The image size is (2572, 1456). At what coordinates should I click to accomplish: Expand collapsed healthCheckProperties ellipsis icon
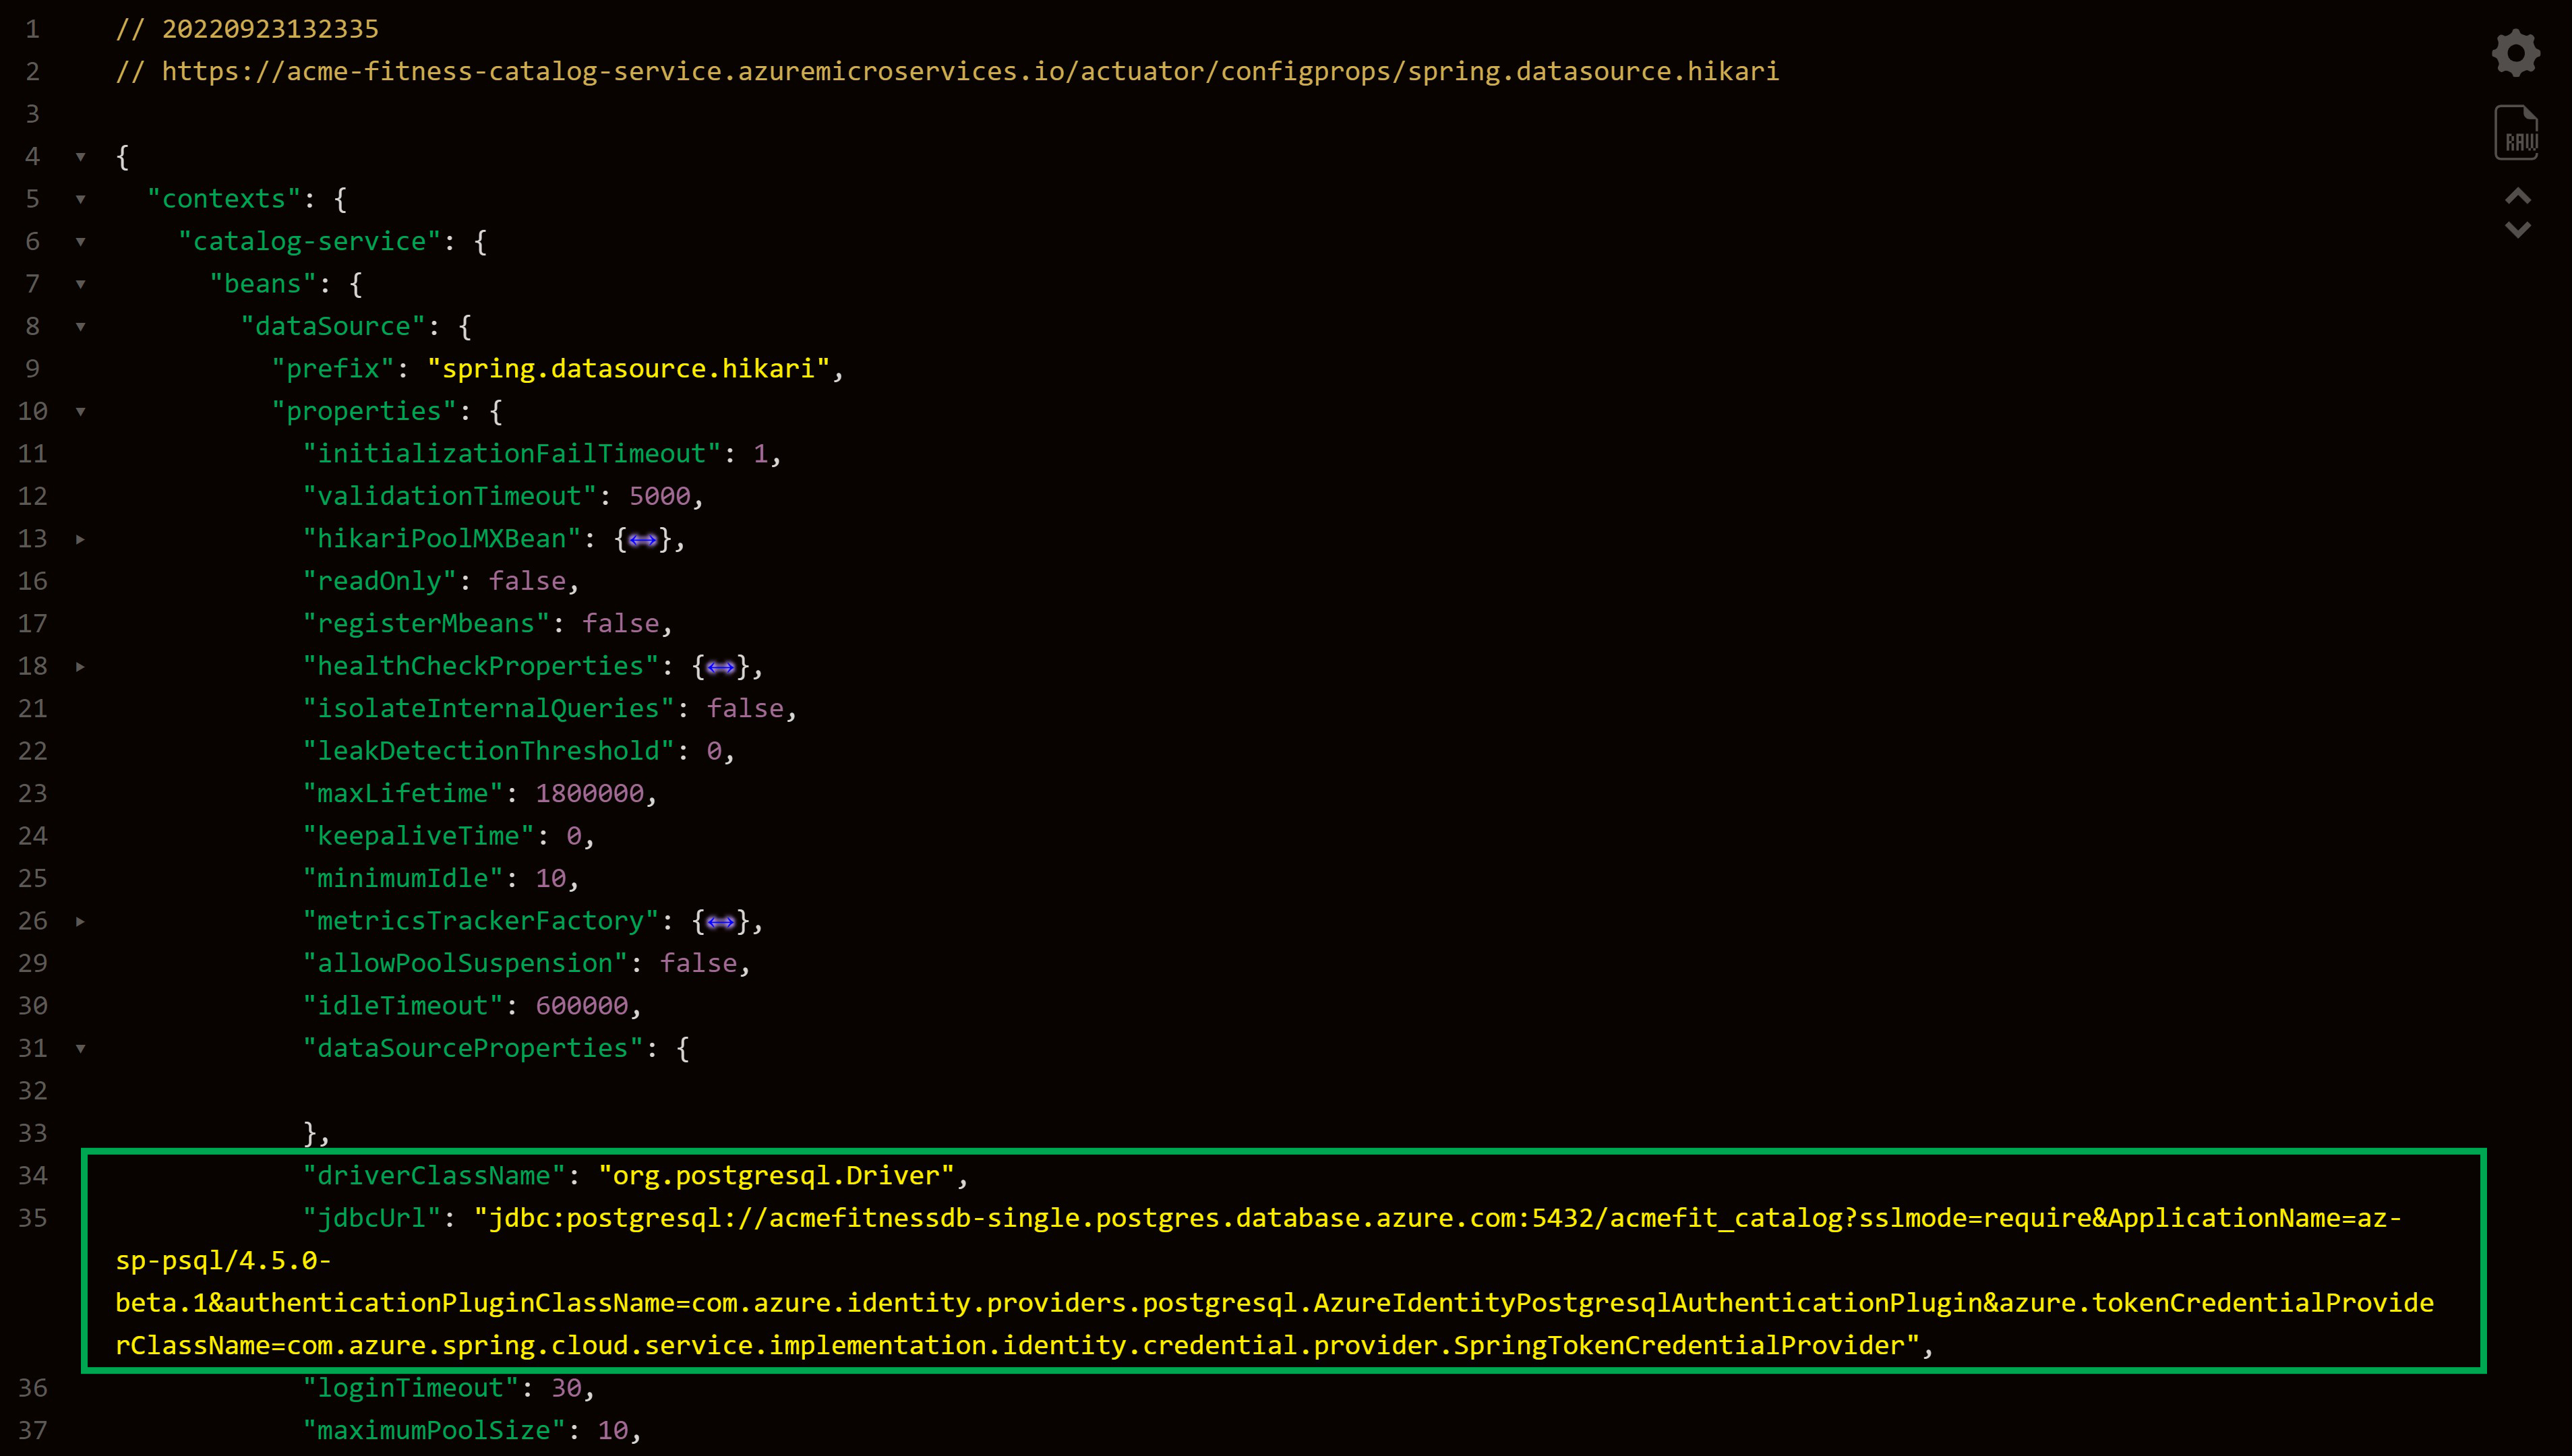pos(720,667)
